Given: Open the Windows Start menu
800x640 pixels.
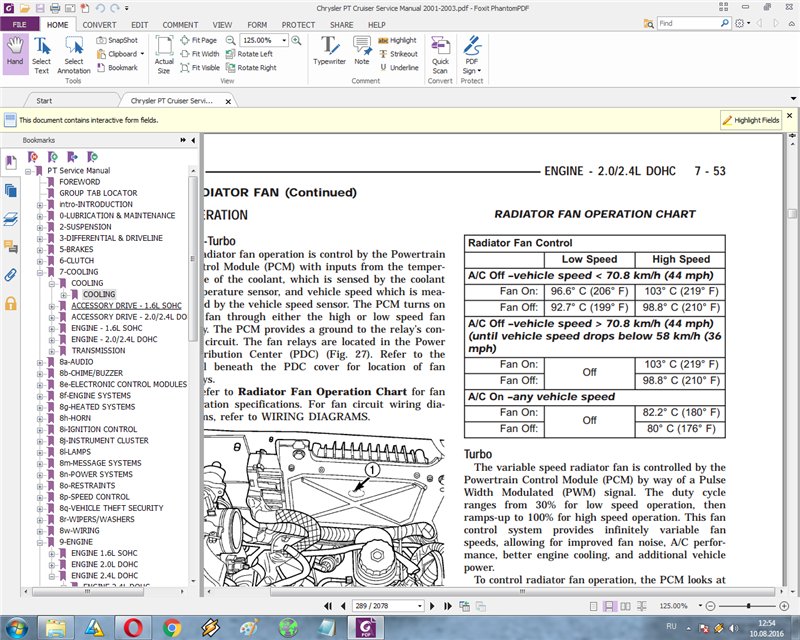Looking at the screenshot, I should 16,627.
